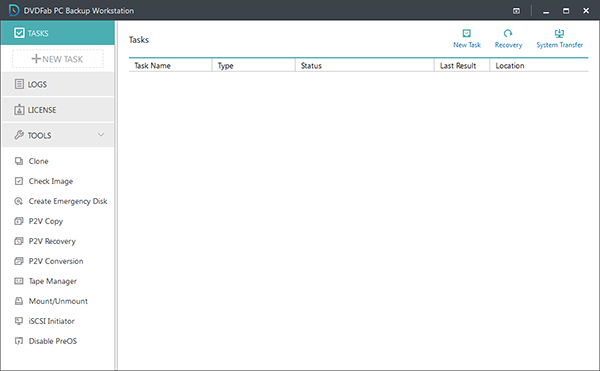This screenshot has height=371, width=600.
Task: Click the Disable PreOS icon
Action: (19, 341)
